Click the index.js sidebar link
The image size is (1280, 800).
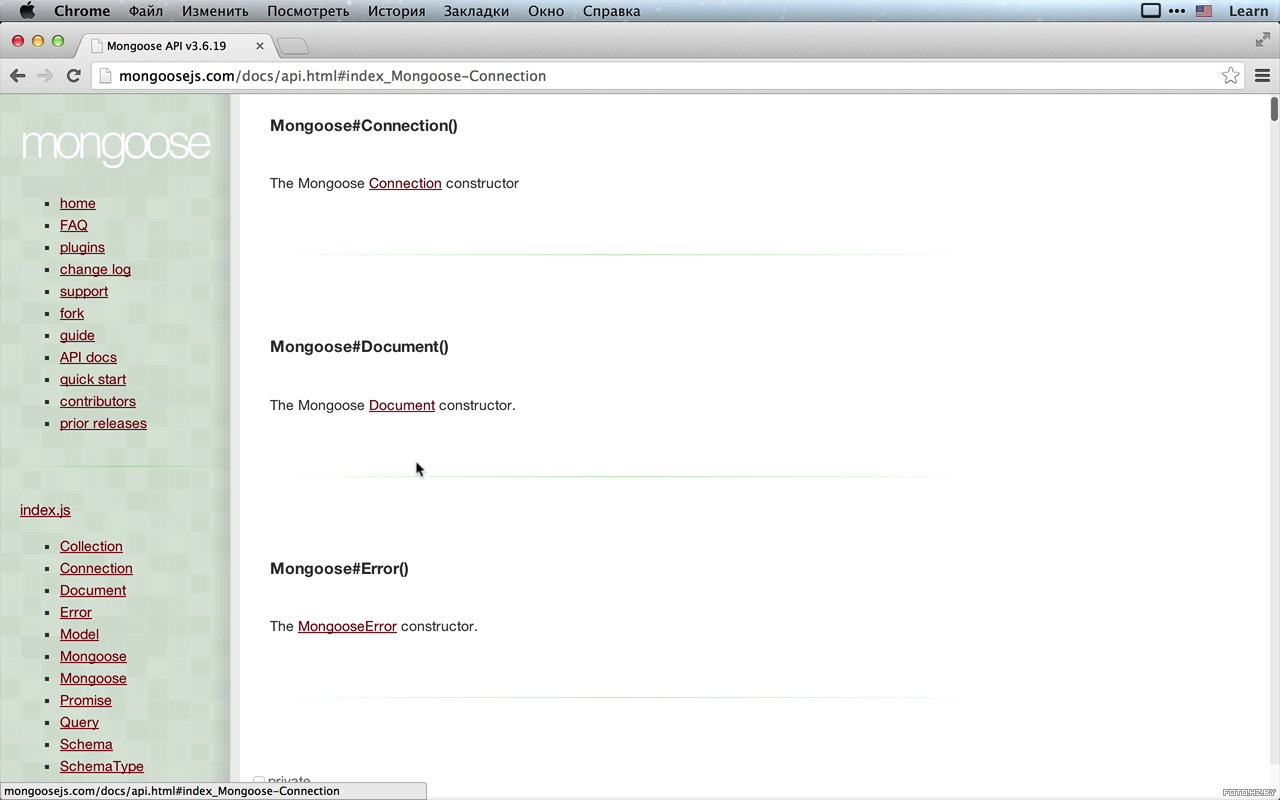(x=45, y=510)
